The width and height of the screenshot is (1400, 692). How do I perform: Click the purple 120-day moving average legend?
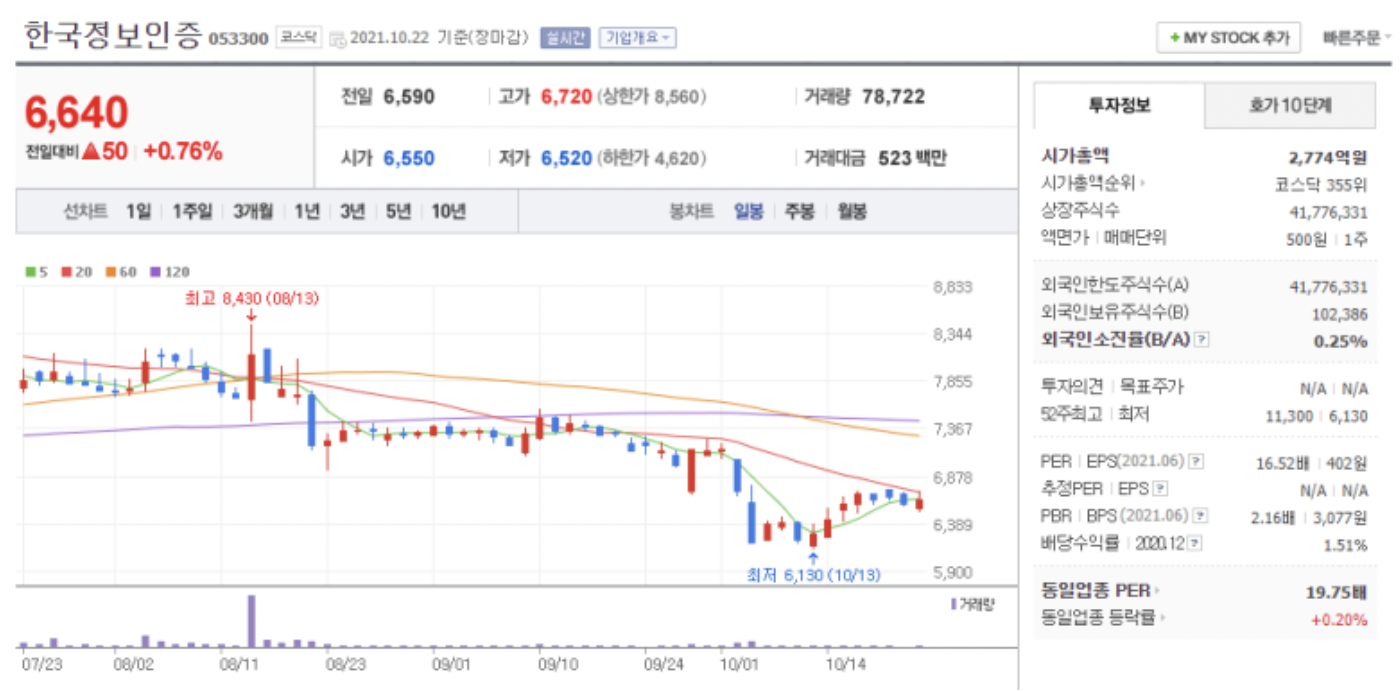pos(170,271)
